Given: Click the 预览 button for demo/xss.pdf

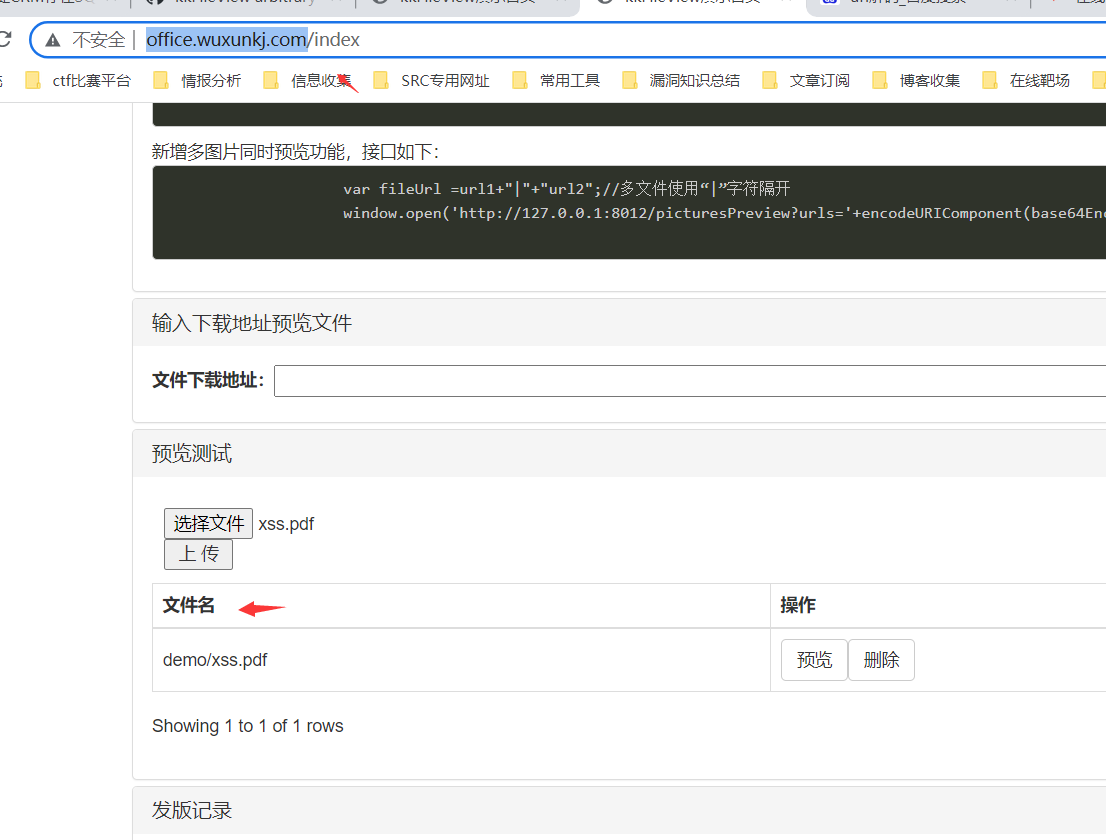Looking at the screenshot, I should (x=813, y=660).
